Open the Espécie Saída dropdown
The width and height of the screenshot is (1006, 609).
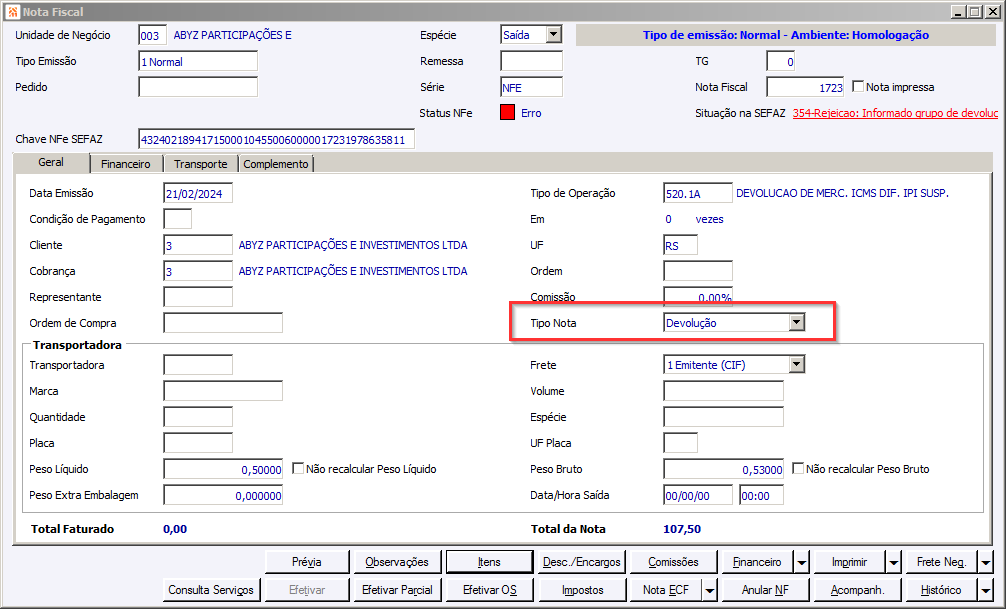554,35
